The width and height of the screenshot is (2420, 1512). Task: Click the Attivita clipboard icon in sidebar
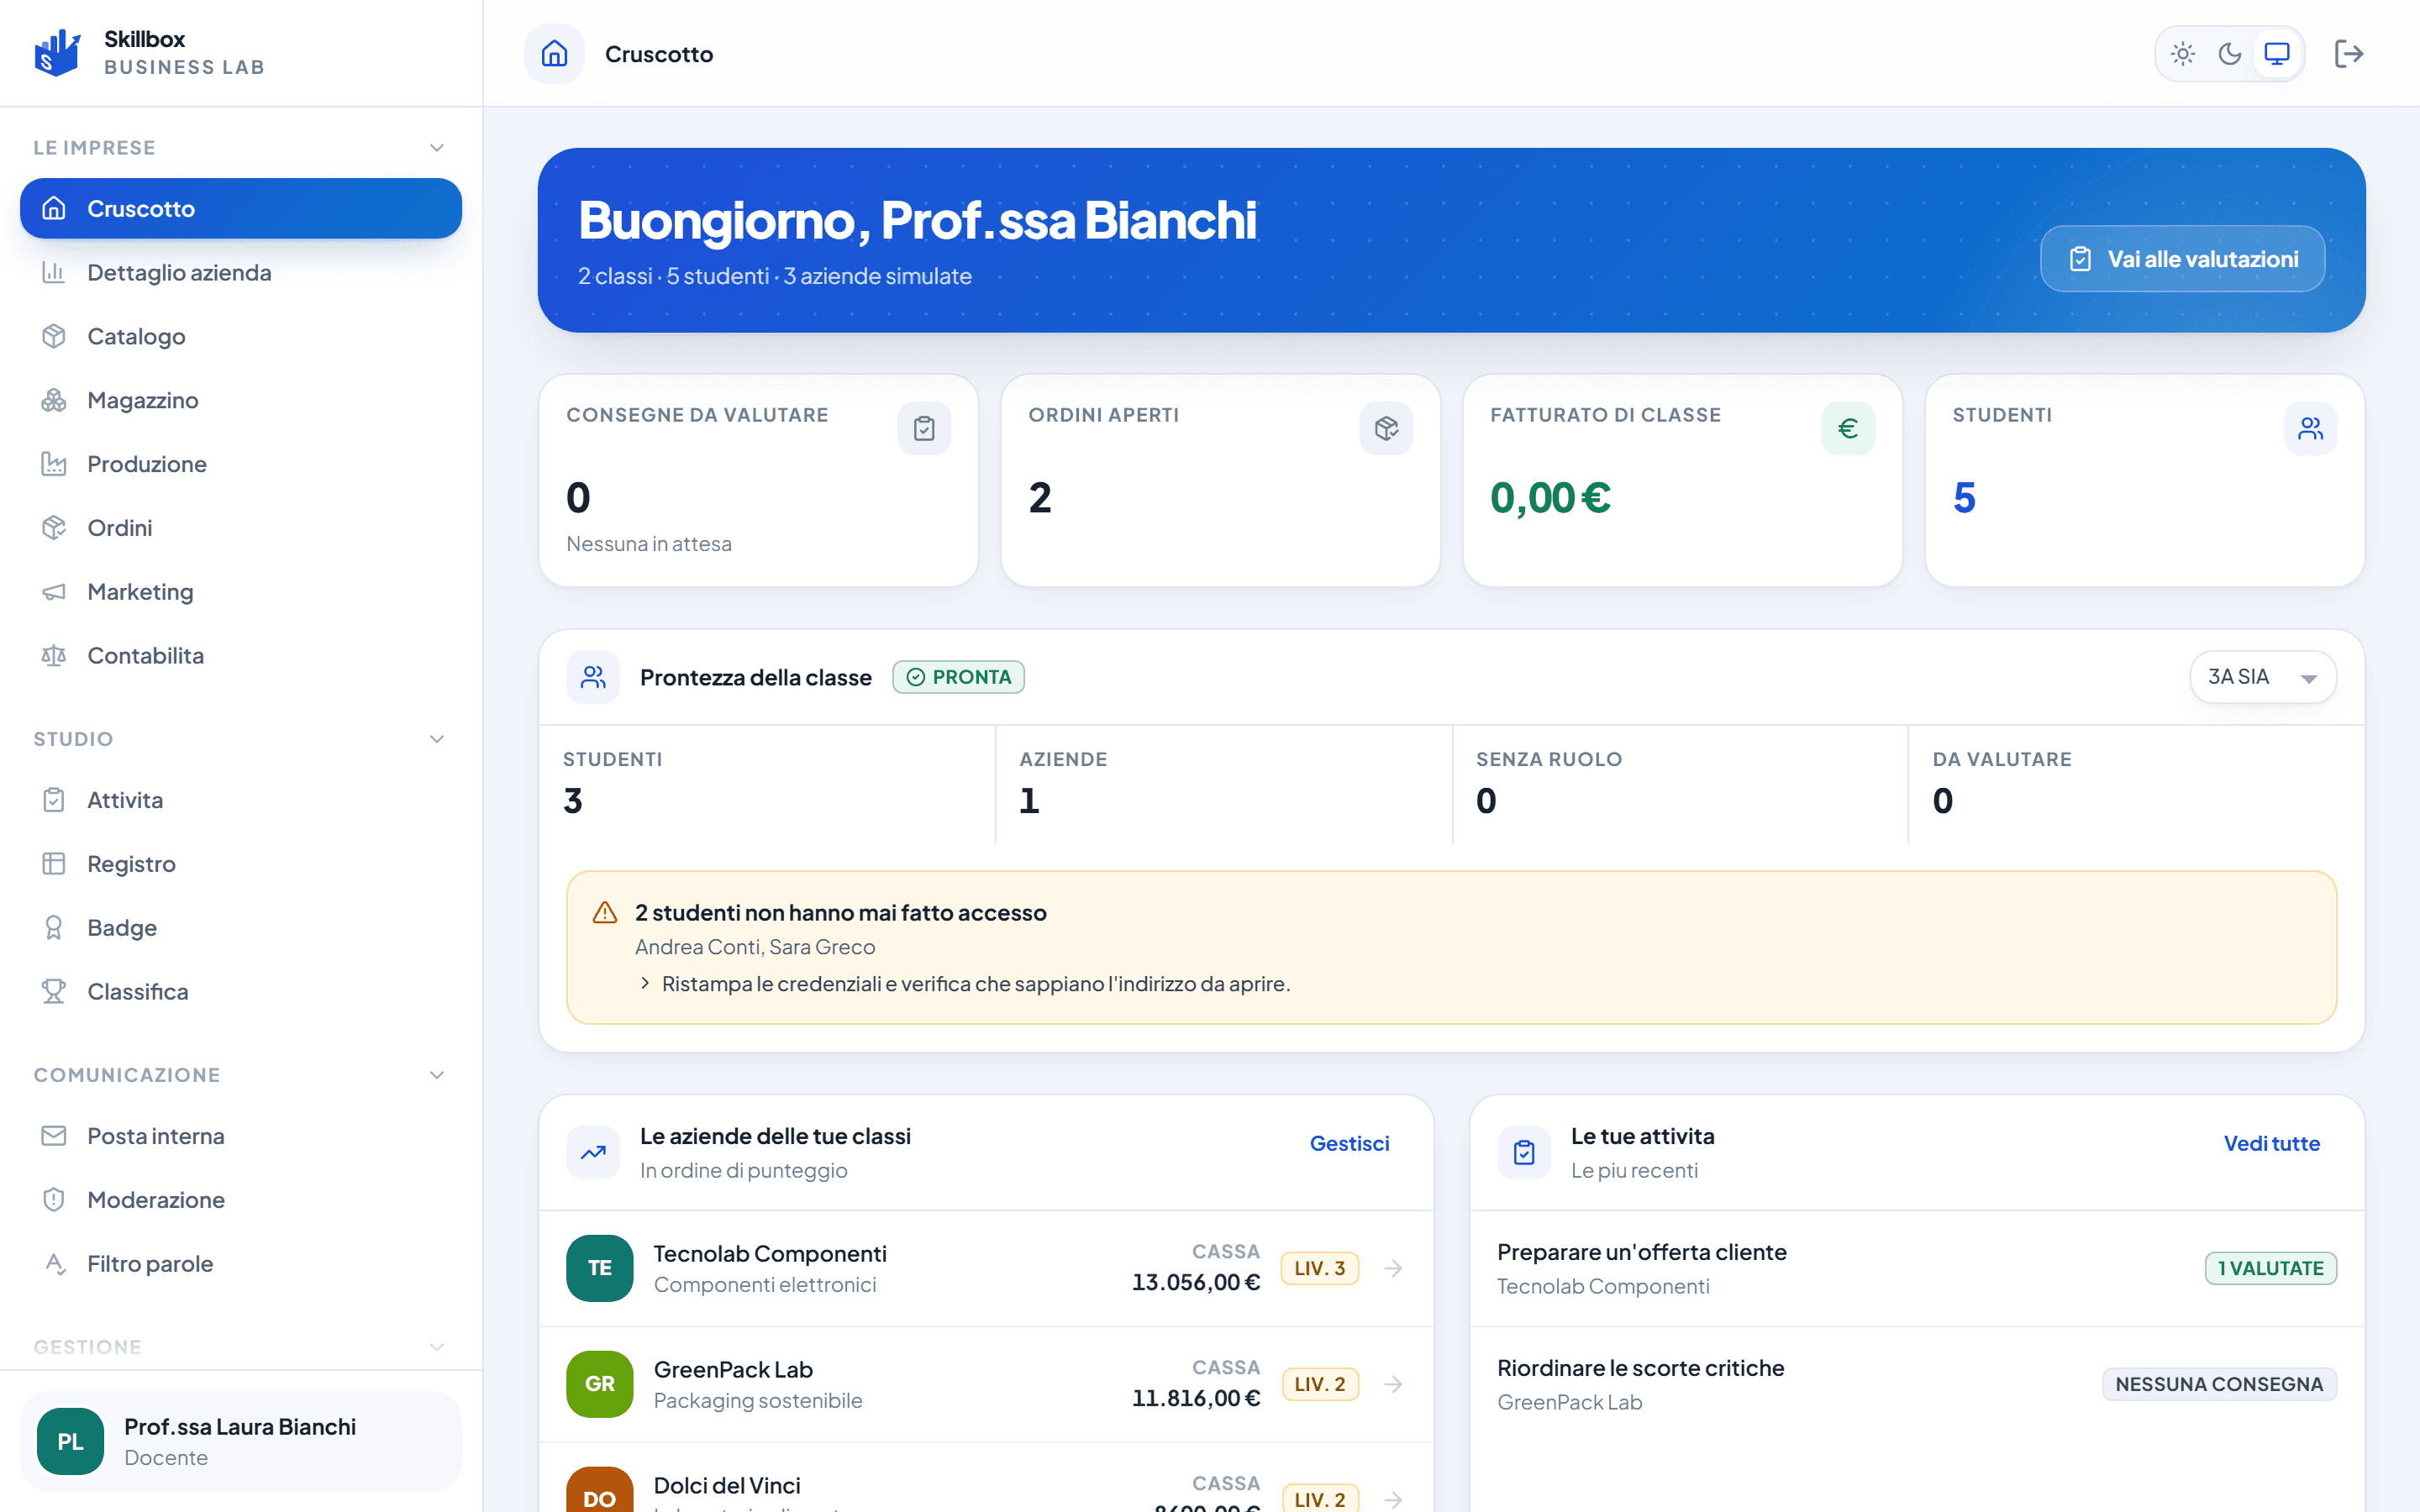[54, 800]
